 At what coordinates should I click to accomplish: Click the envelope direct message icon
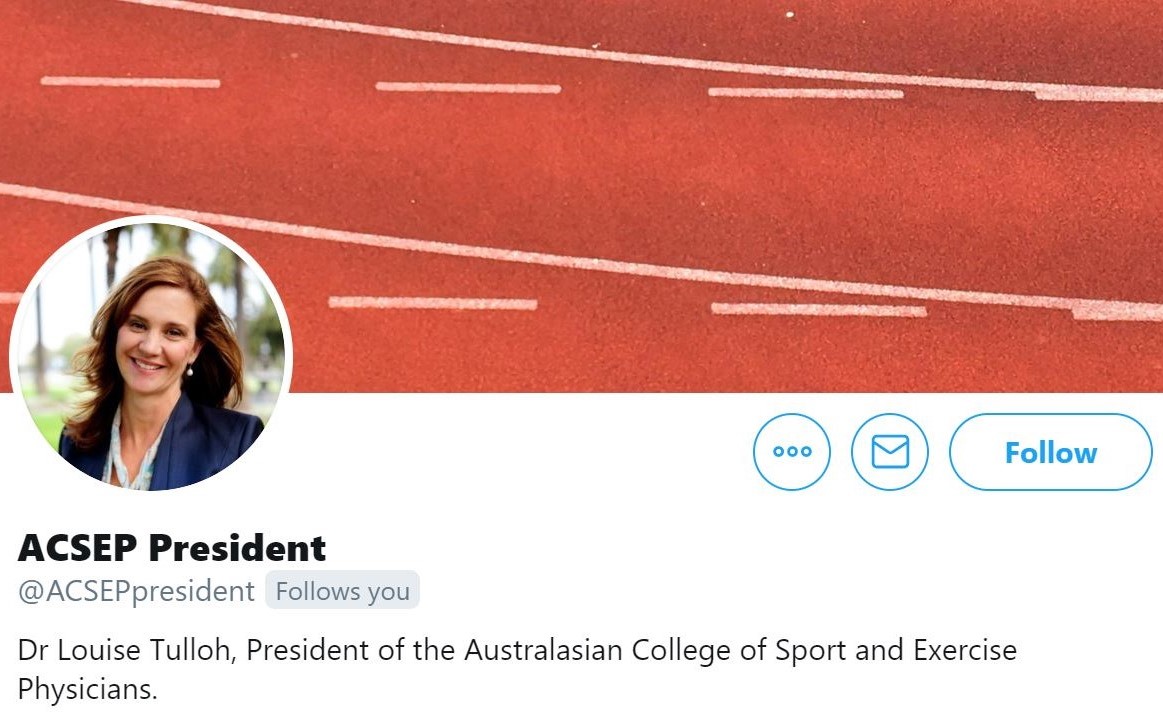click(890, 452)
